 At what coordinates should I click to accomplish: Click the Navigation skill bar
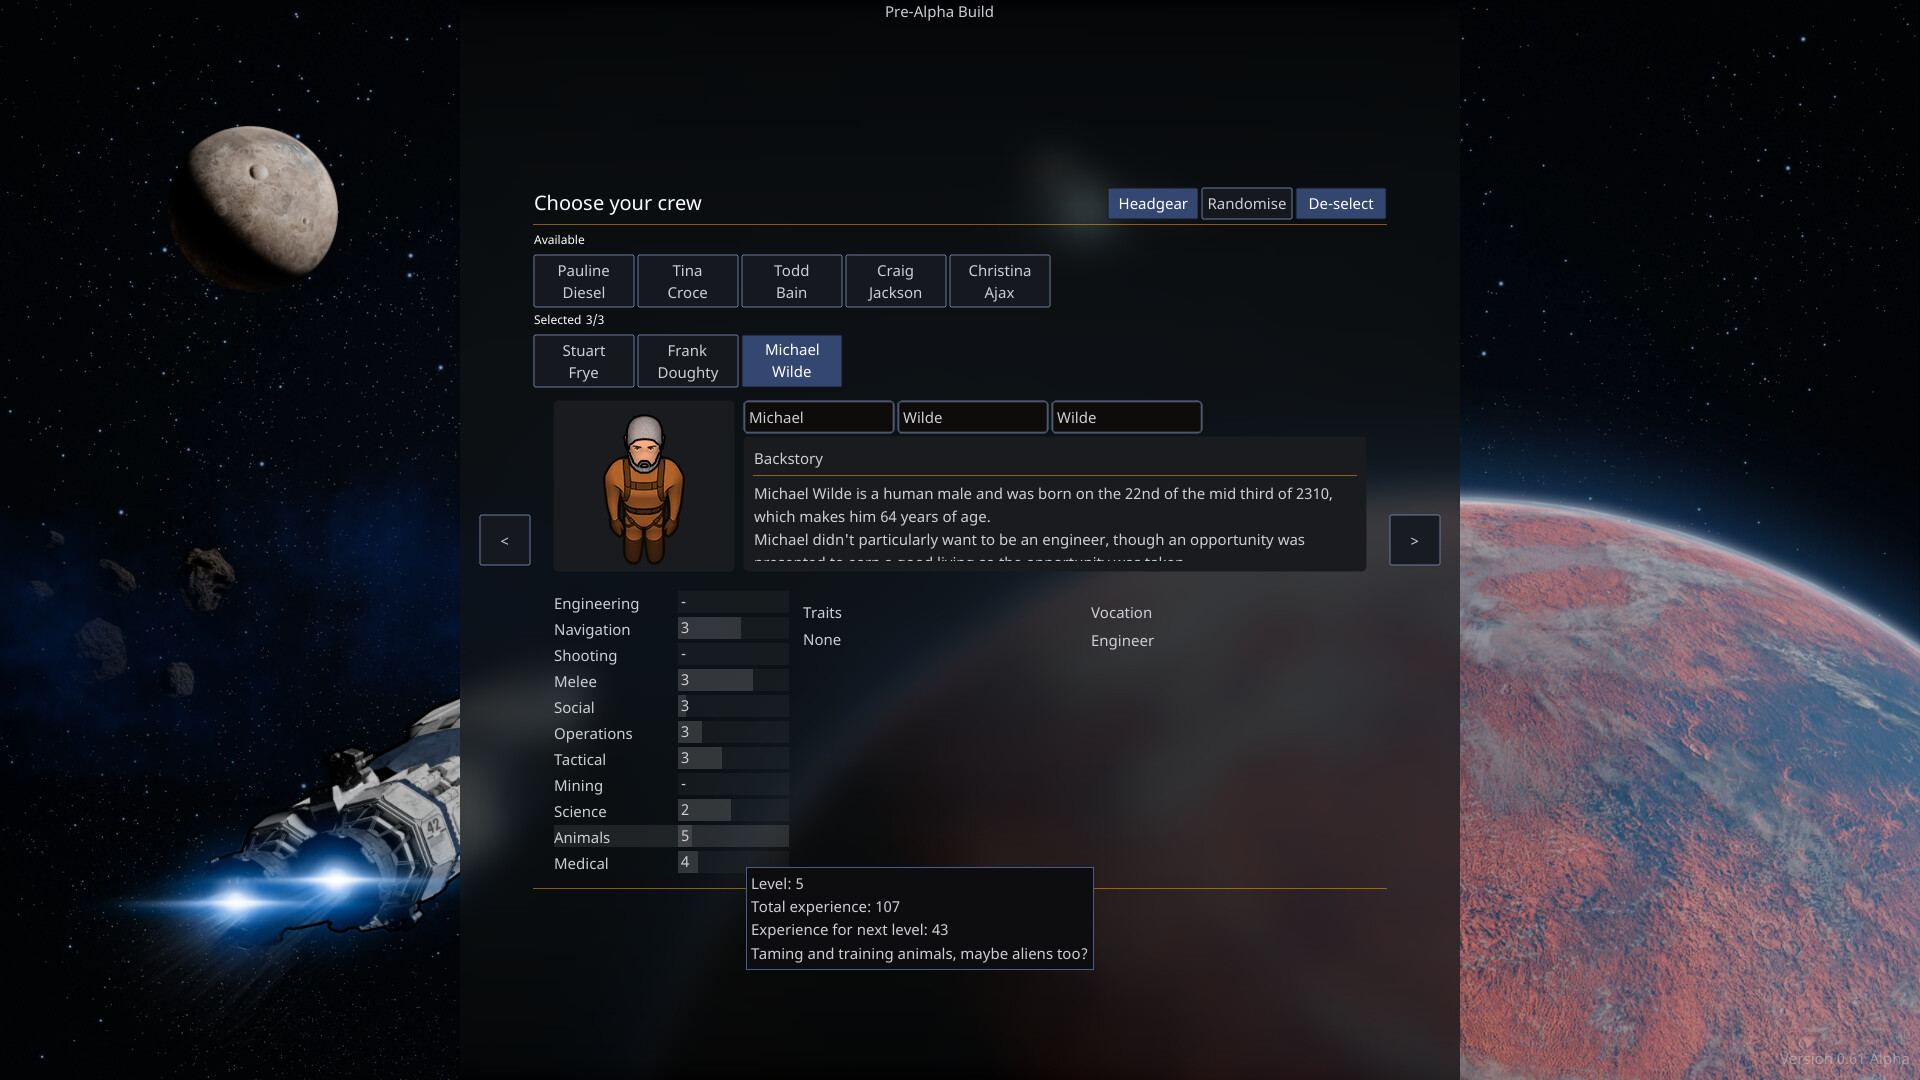[732, 628]
